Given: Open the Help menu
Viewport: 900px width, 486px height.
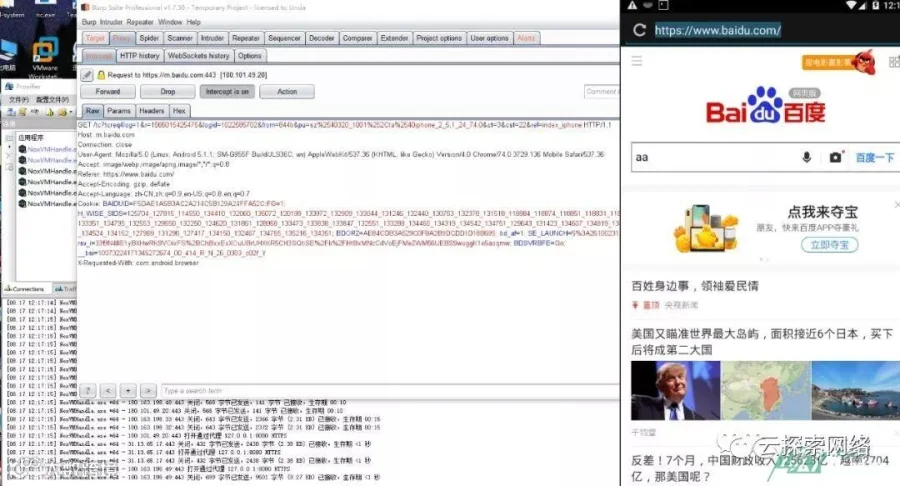Looking at the screenshot, I should (x=193, y=22).
